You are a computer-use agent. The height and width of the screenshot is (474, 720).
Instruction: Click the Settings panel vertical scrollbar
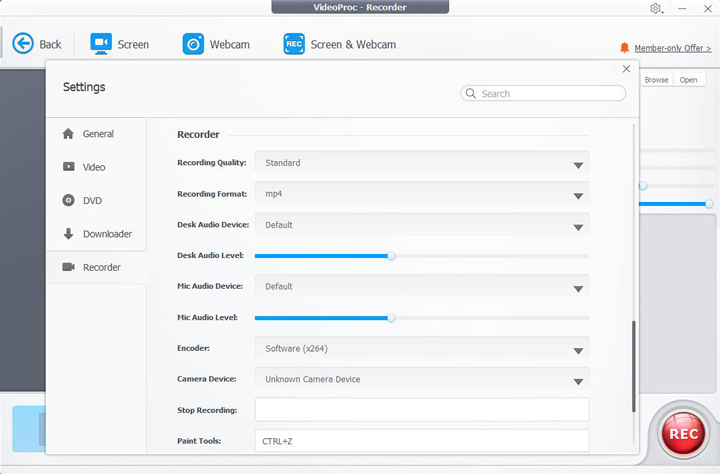pos(634,366)
